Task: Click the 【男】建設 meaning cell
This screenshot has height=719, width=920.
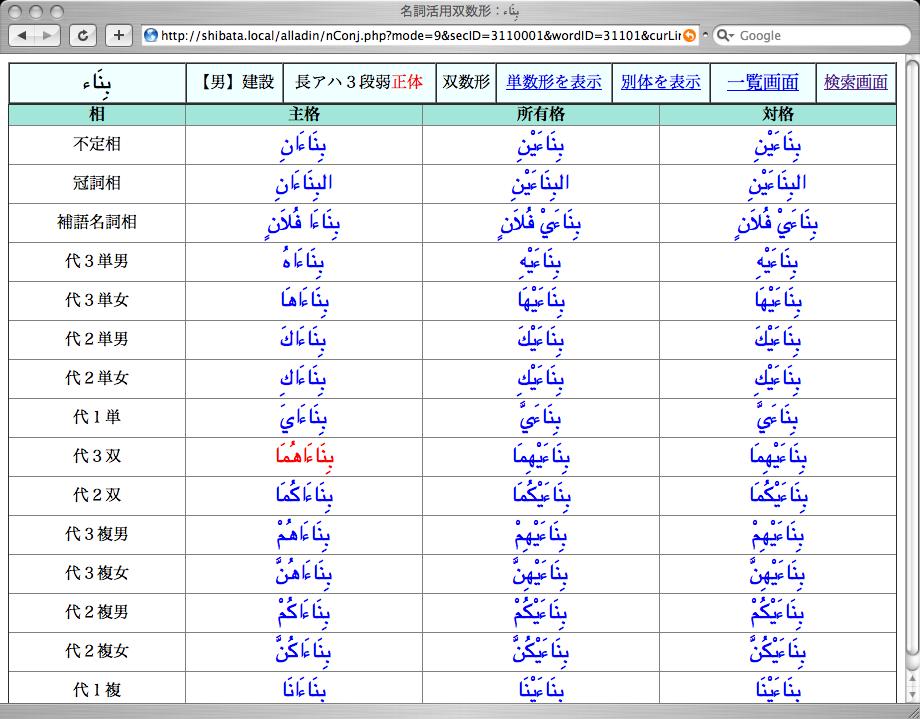Action: pyautogui.click(x=235, y=82)
